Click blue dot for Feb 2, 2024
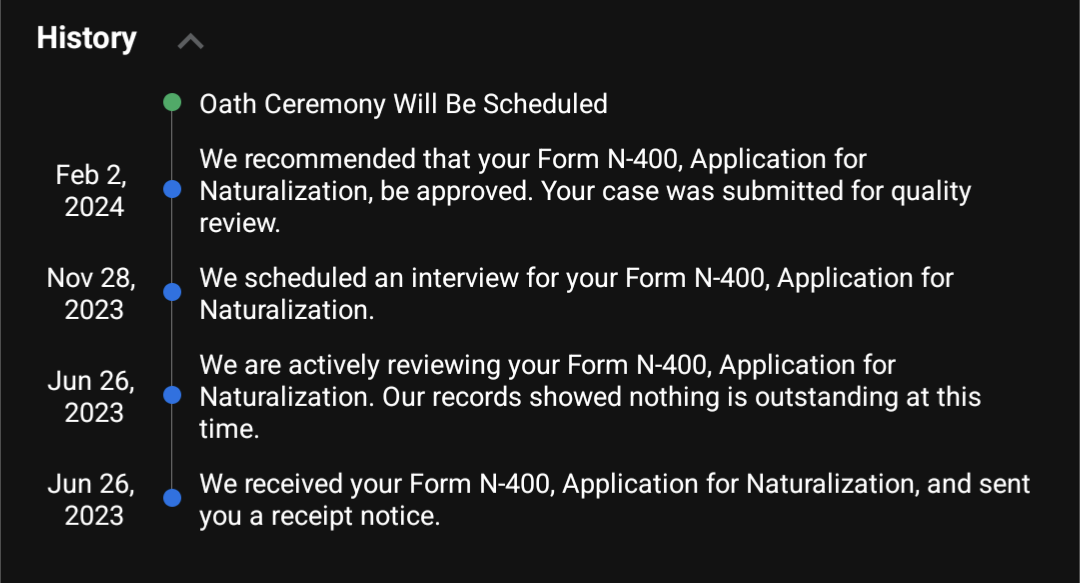The width and height of the screenshot is (1080, 583). (172, 189)
